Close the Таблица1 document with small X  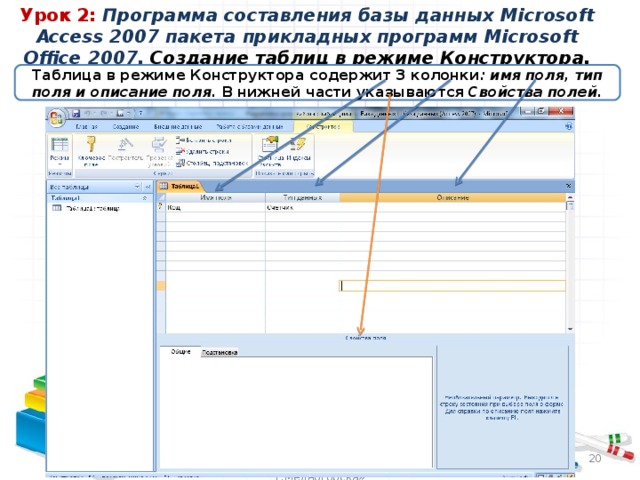(569, 186)
